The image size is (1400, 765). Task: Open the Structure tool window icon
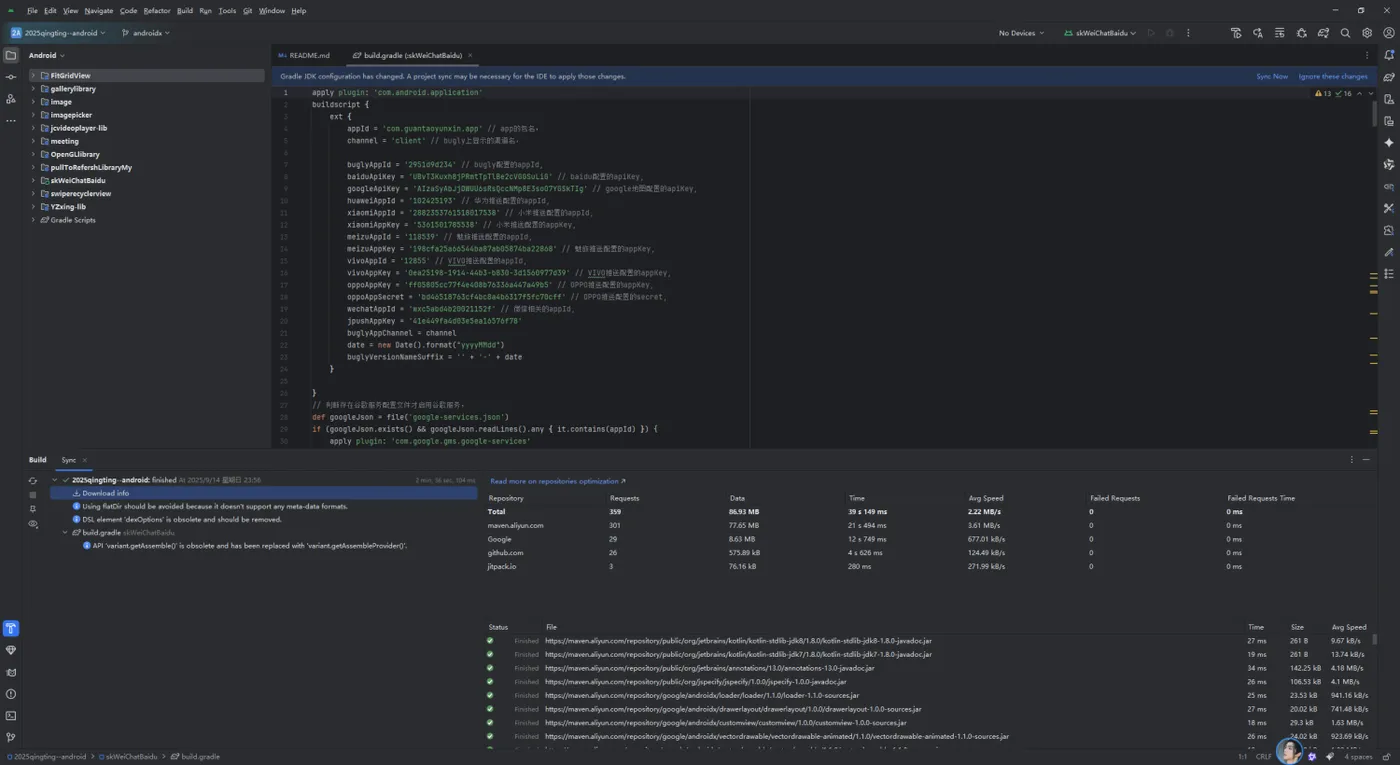[11, 99]
